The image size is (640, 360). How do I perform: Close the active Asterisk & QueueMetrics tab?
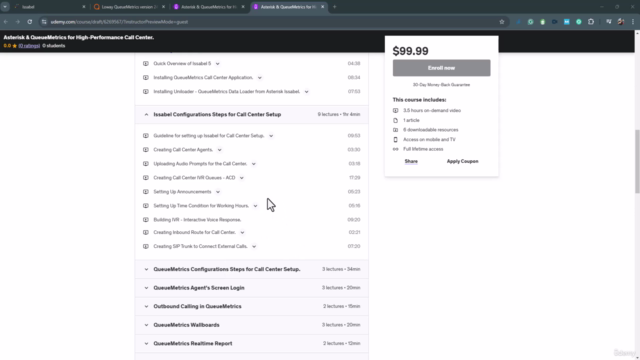coord(322,7)
